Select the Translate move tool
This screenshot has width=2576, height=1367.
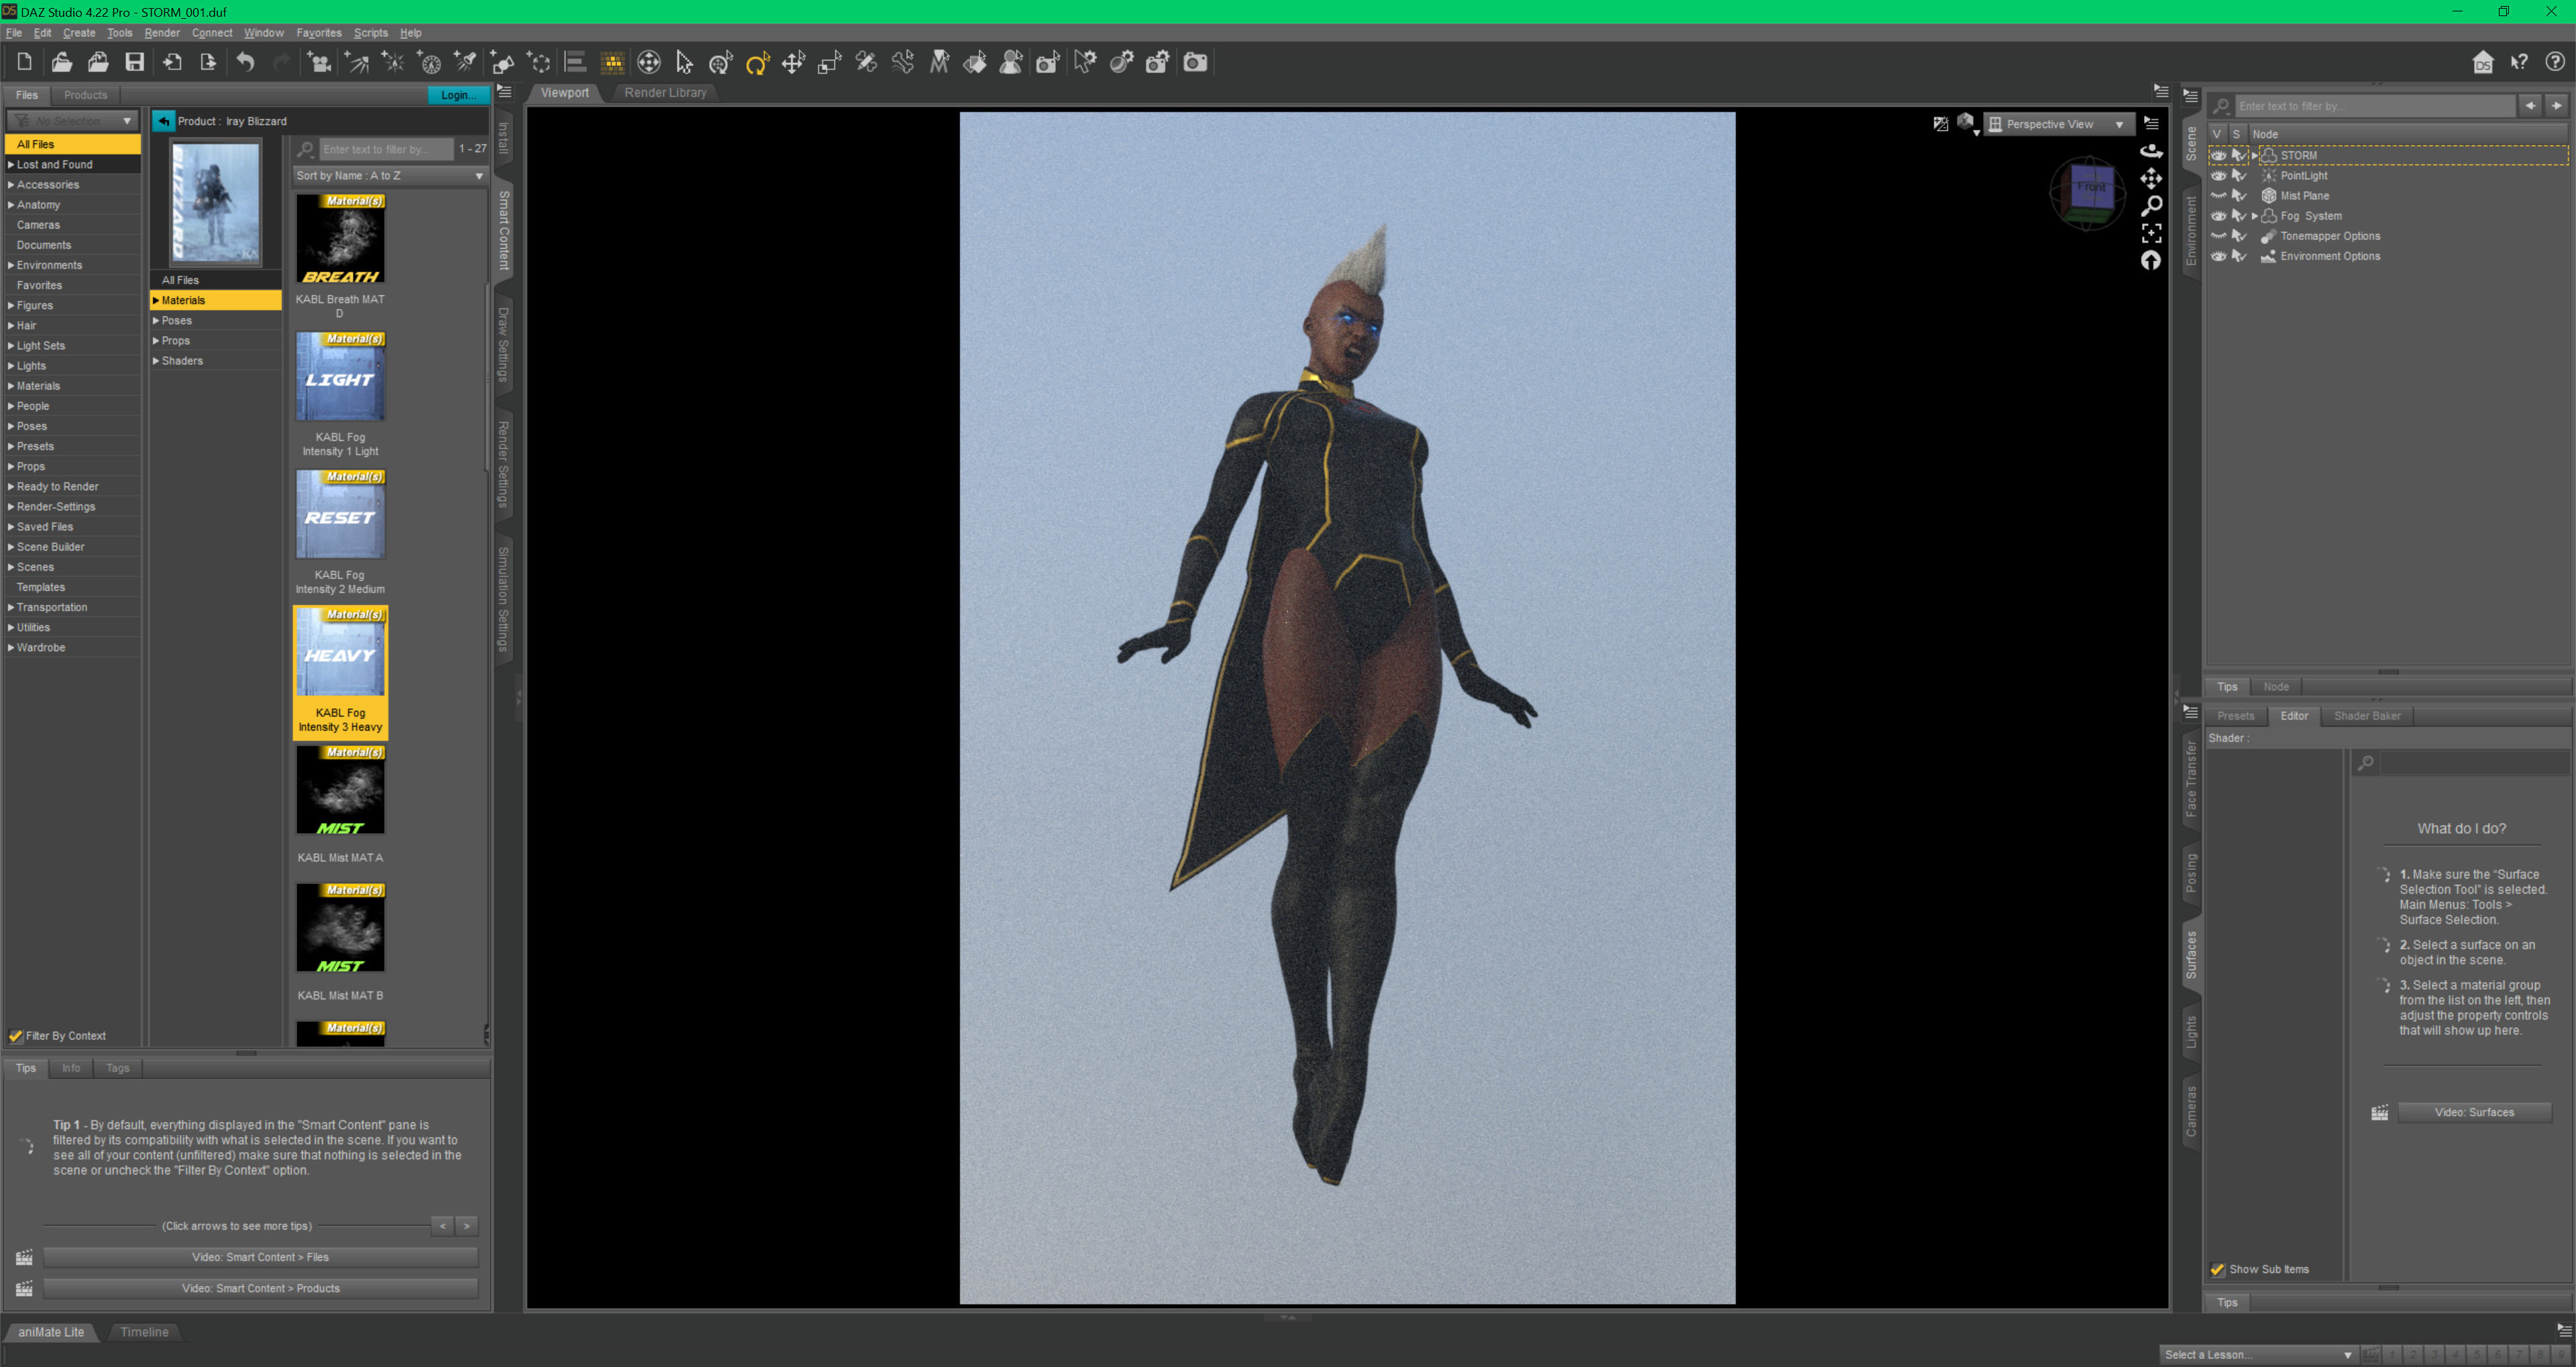point(793,62)
